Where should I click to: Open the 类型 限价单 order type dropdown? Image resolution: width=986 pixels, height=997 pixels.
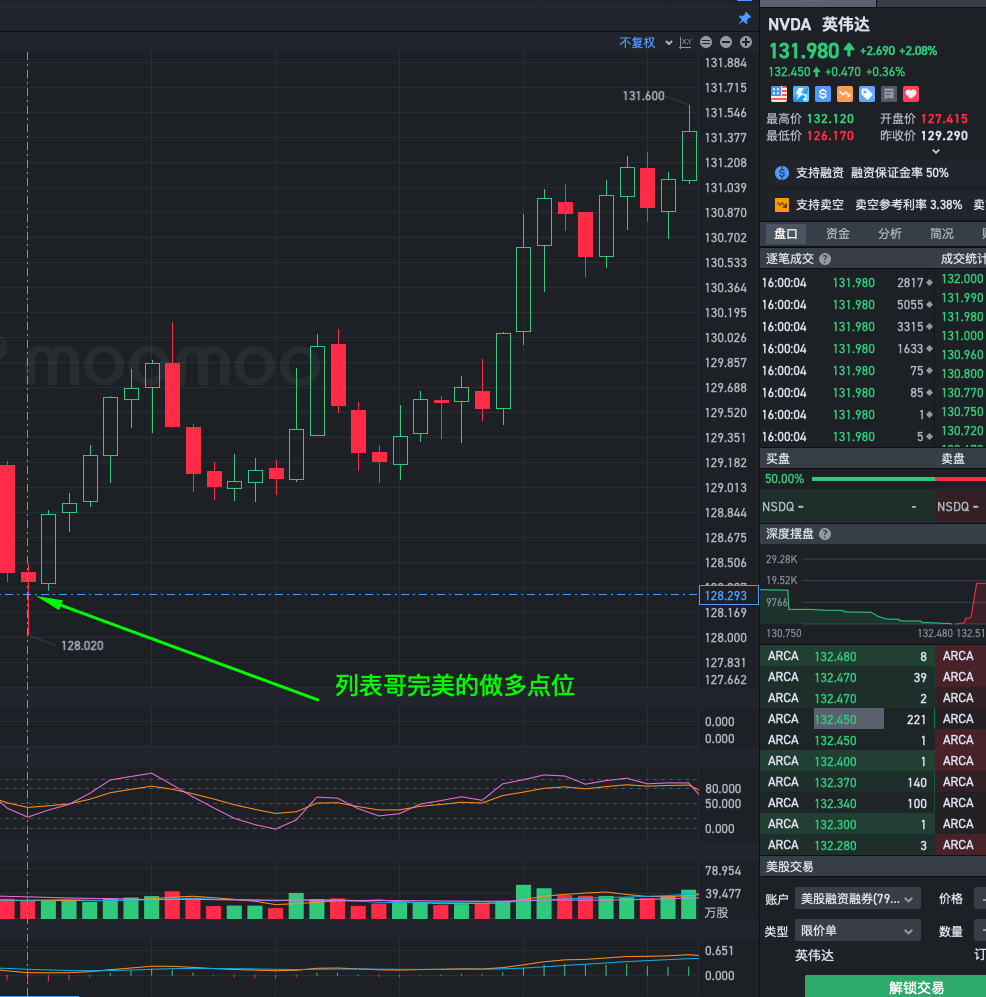point(858,931)
